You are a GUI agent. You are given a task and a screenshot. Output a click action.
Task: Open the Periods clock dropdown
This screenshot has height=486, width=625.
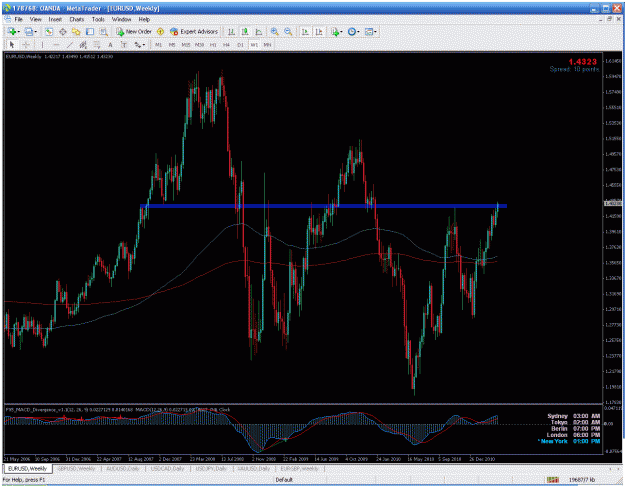(354, 32)
